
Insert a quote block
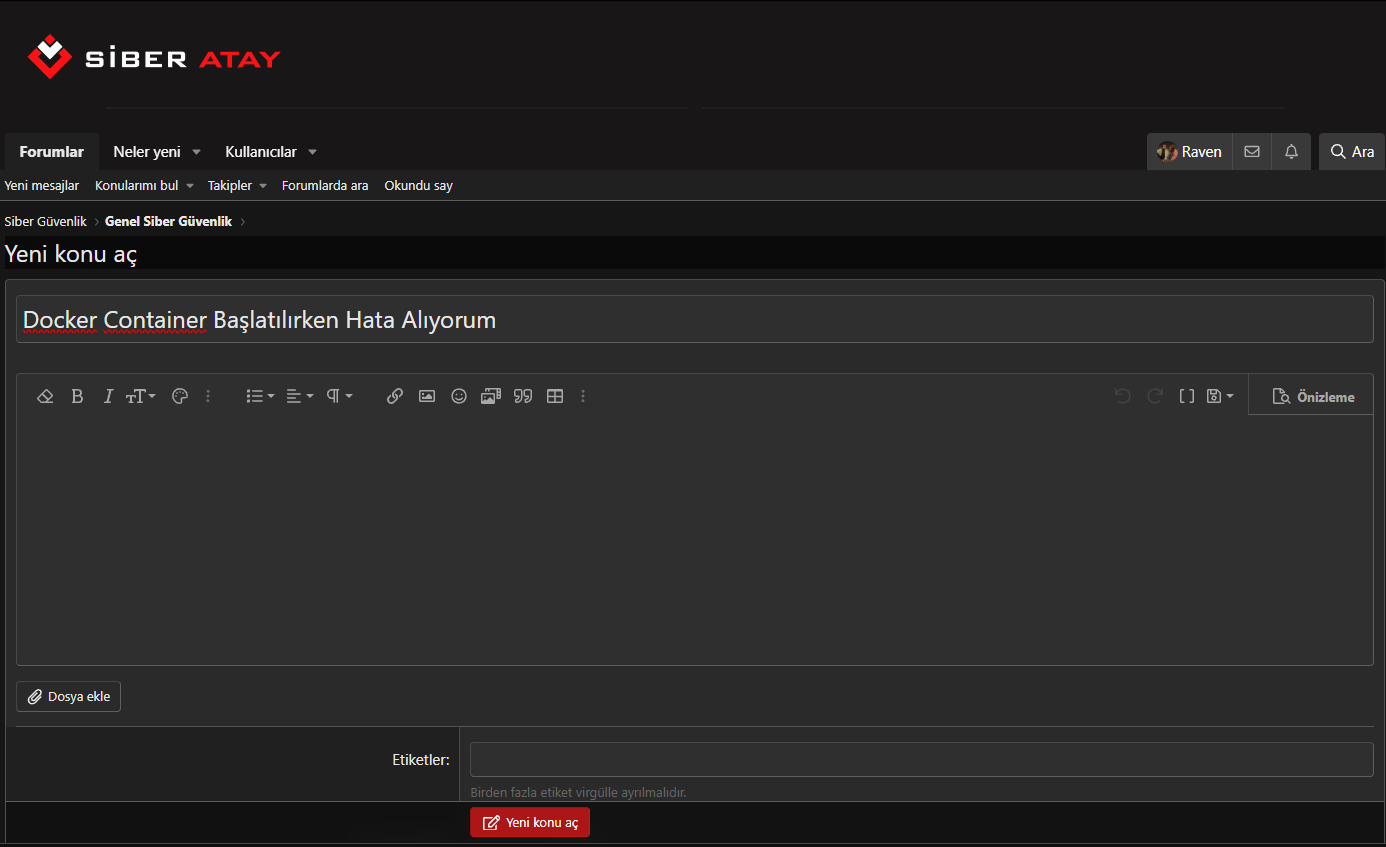523,396
